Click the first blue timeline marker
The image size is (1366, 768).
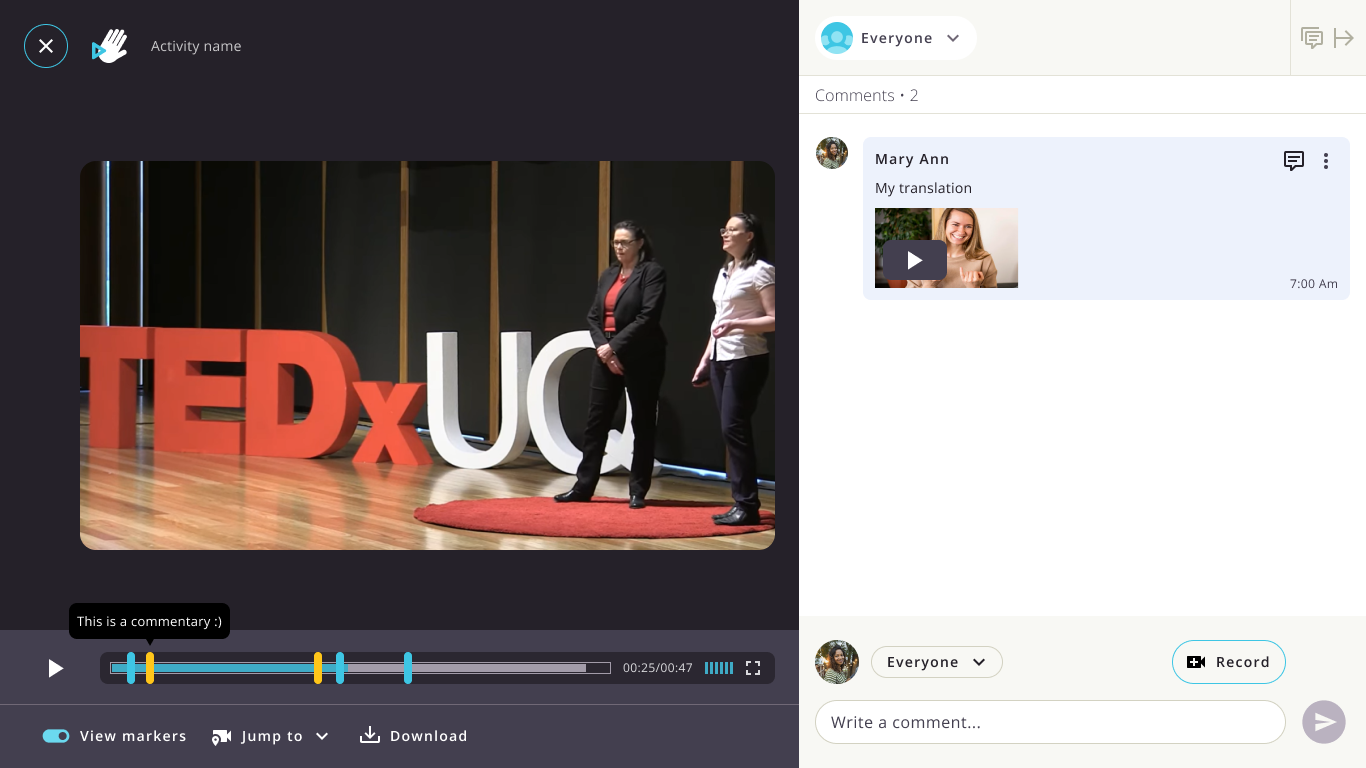coord(131,668)
